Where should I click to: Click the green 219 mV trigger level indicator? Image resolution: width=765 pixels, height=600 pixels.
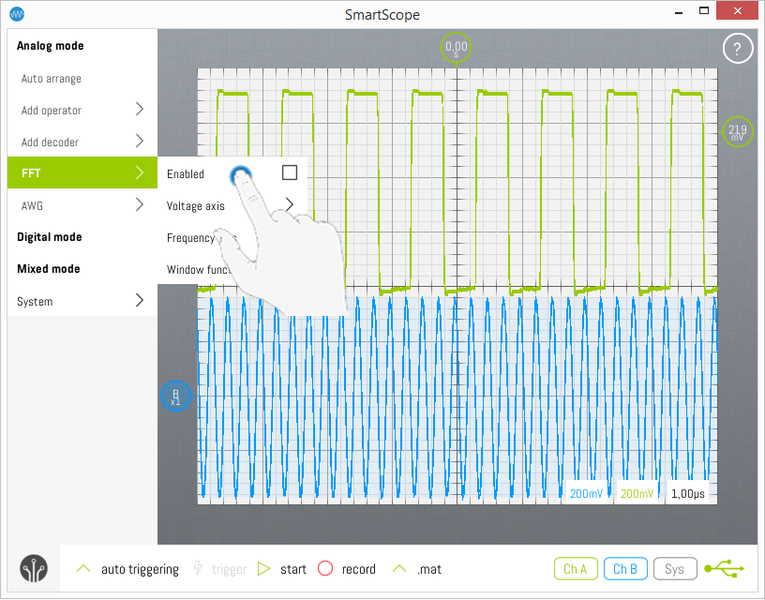pos(737,132)
